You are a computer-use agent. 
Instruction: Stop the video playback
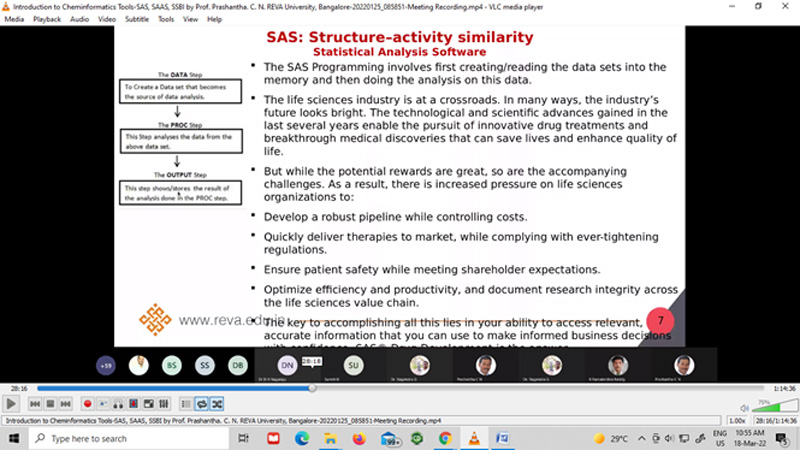click(x=50, y=404)
